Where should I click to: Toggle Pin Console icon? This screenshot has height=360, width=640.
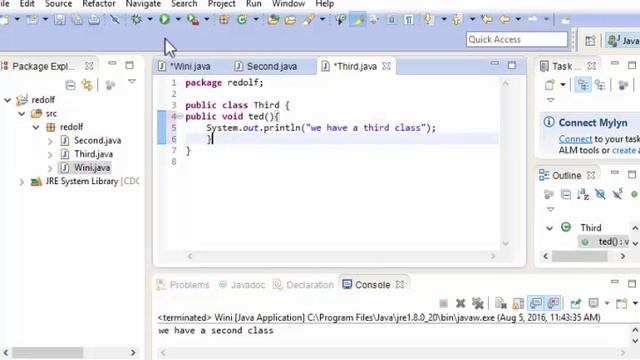pyautogui.click(x=576, y=303)
